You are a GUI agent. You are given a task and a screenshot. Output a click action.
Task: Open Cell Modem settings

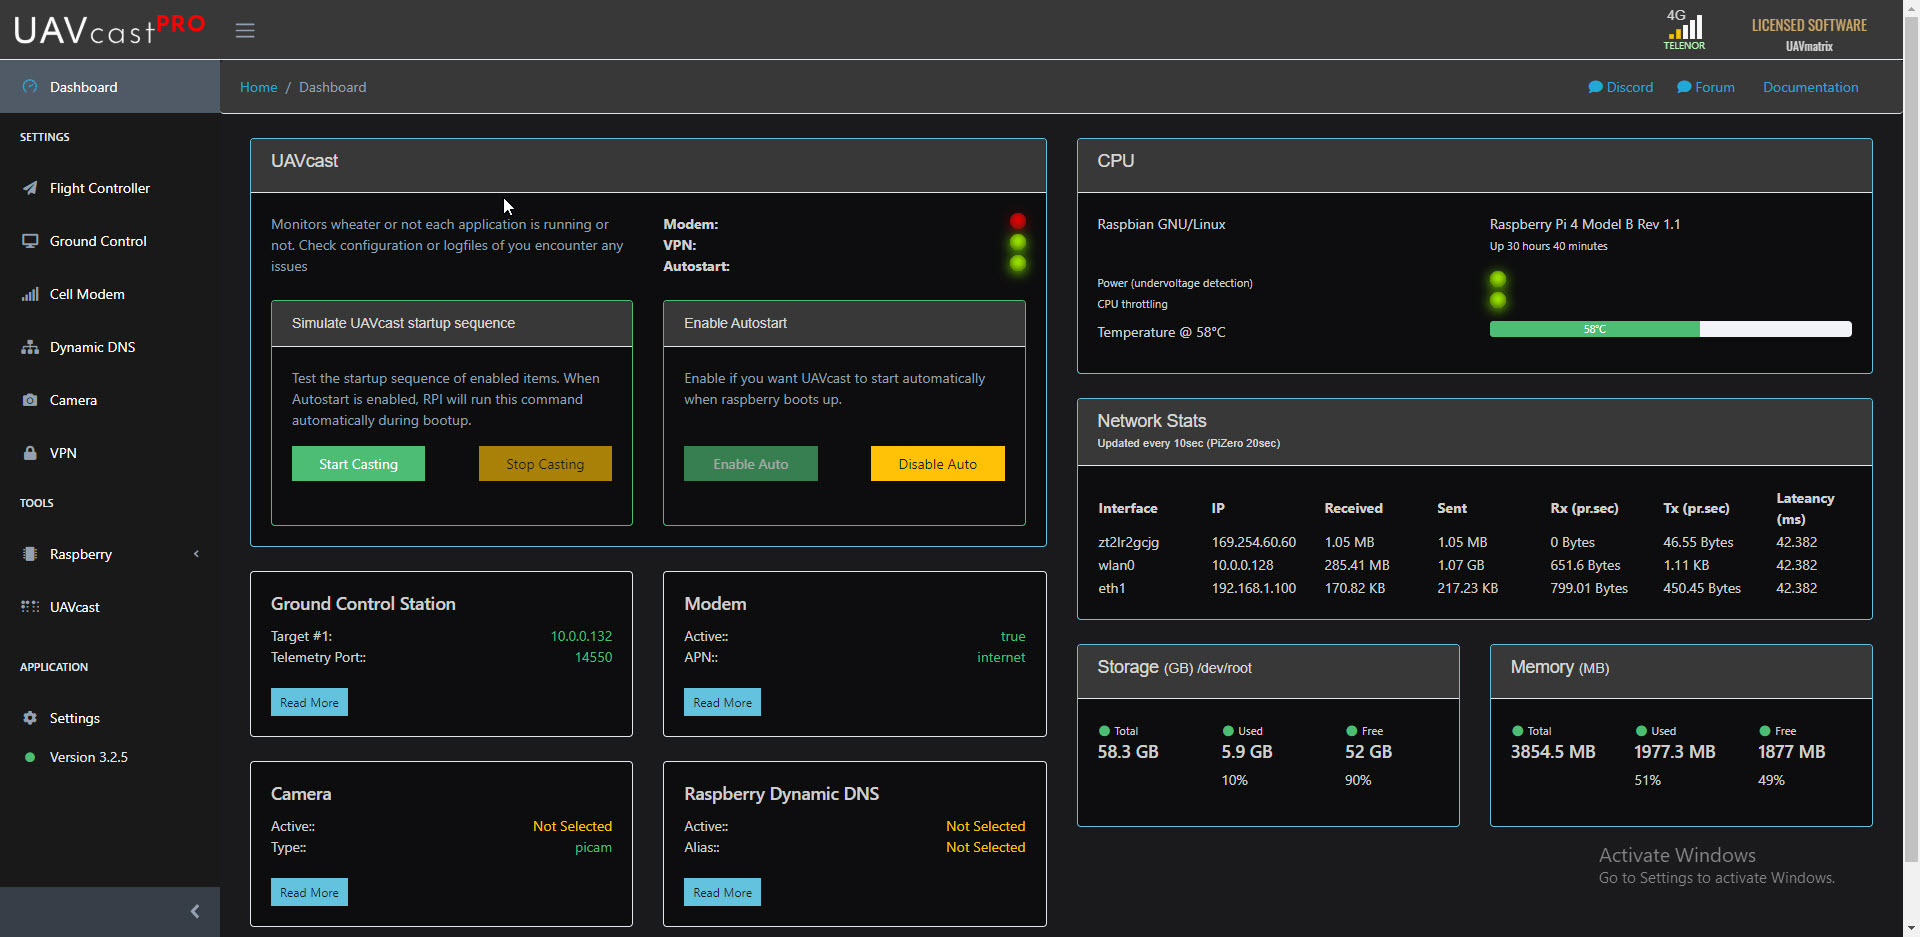pos(110,294)
